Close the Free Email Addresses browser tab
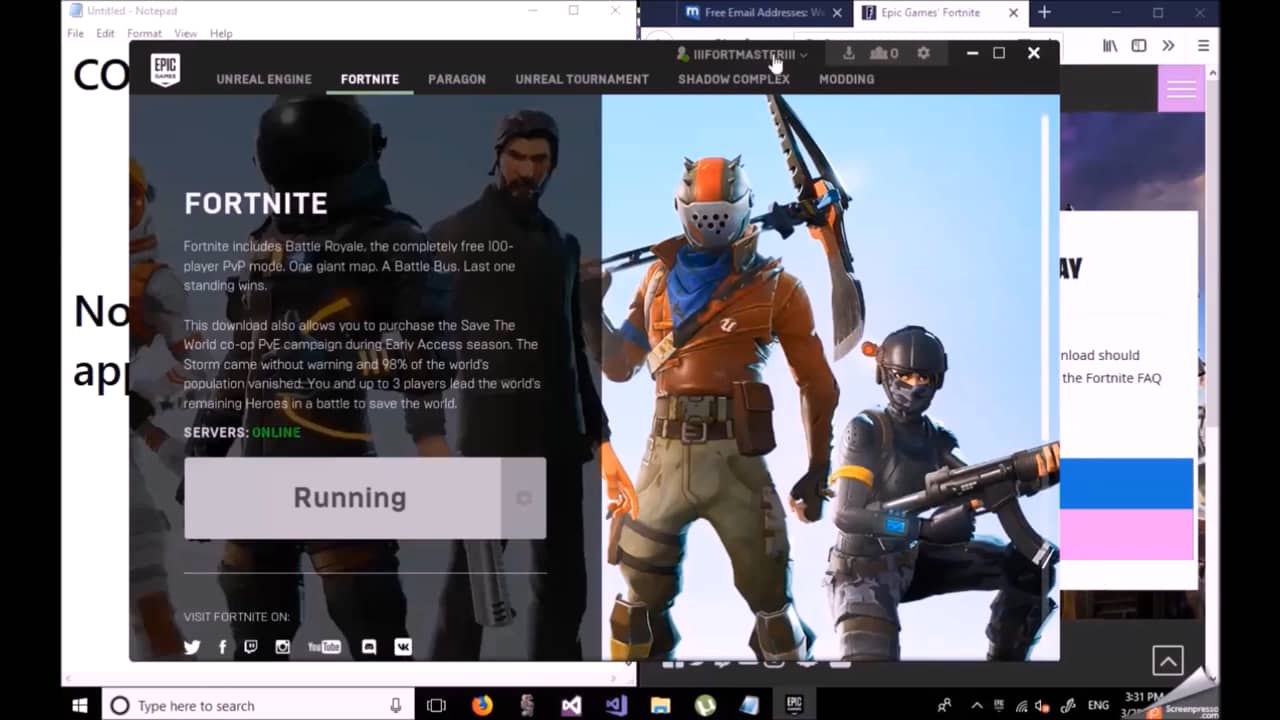The height and width of the screenshot is (720, 1280). [836, 13]
